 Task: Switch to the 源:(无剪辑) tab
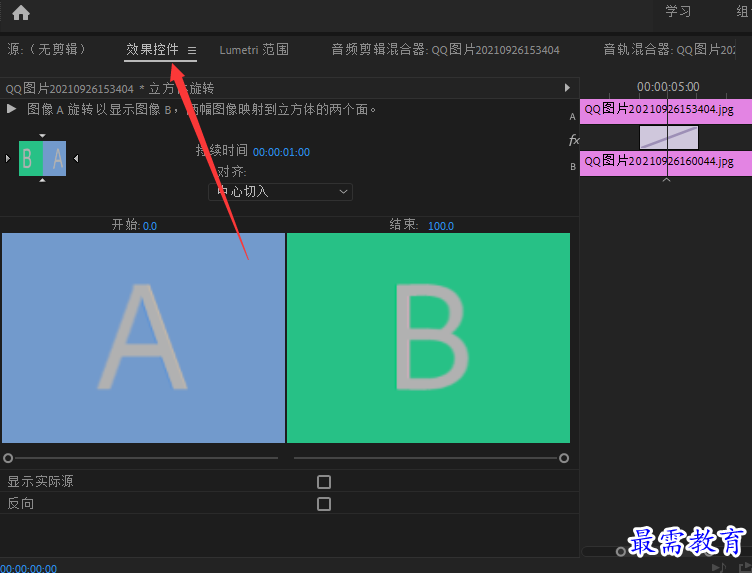click(x=47, y=49)
